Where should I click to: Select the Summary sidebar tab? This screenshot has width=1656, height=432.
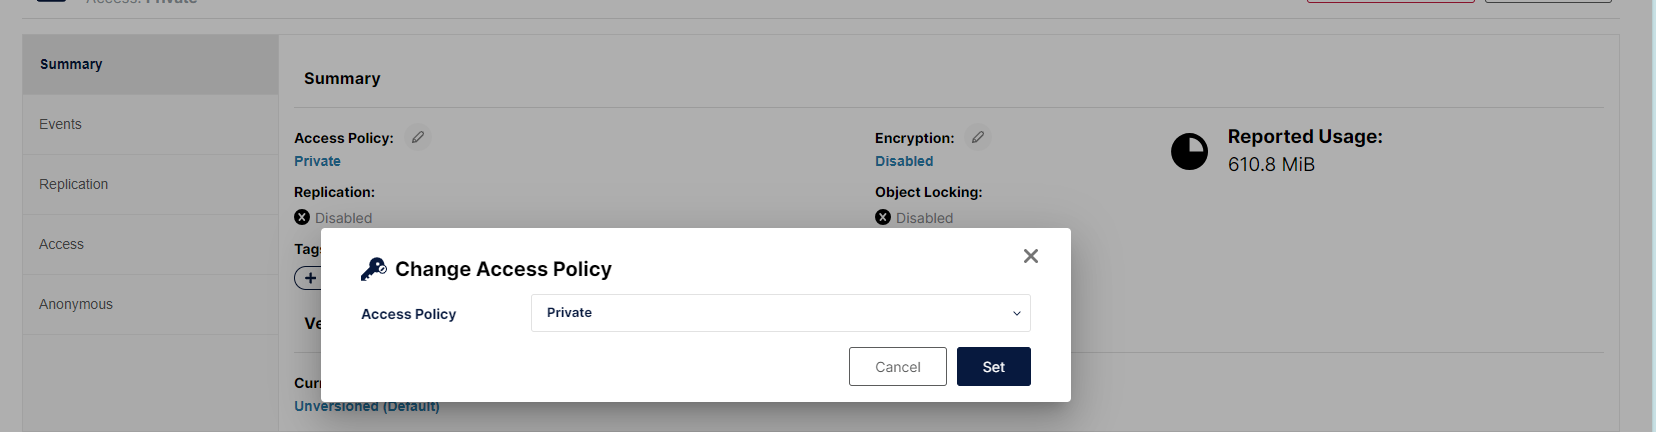150,64
